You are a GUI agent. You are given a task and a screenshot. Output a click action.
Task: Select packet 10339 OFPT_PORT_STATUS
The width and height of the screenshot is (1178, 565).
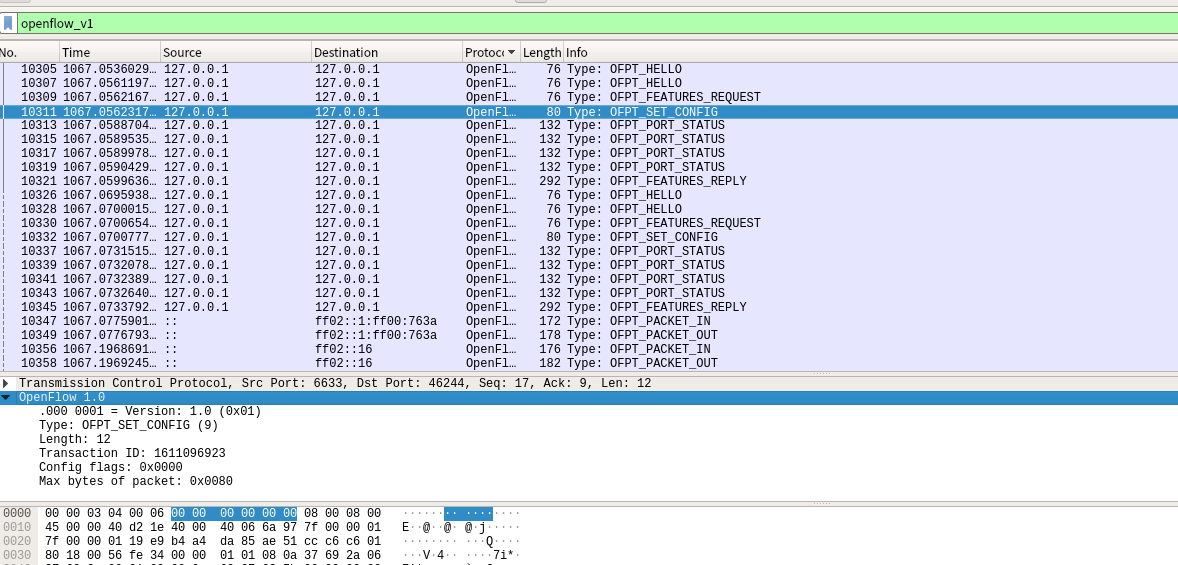589,265
